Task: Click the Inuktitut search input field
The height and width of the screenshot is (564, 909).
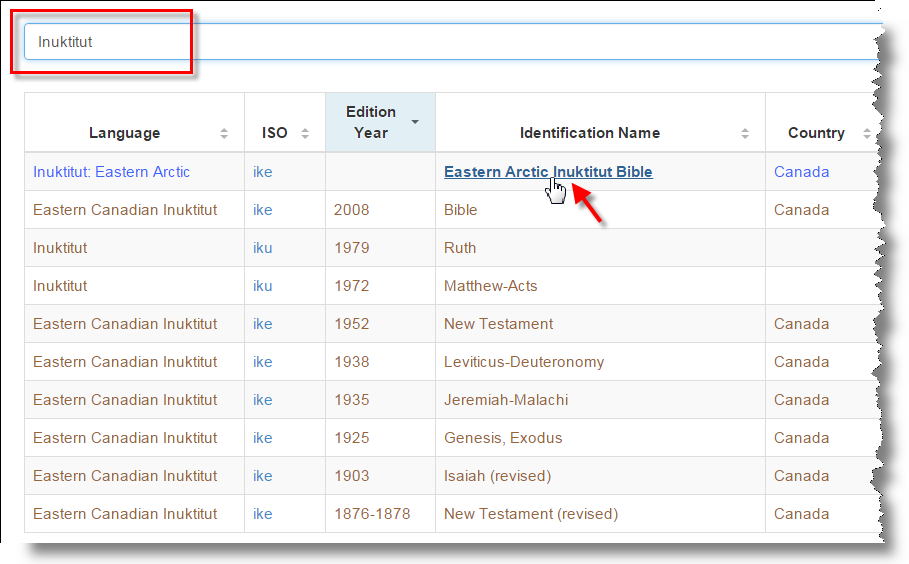Action: (x=450, y=42)
